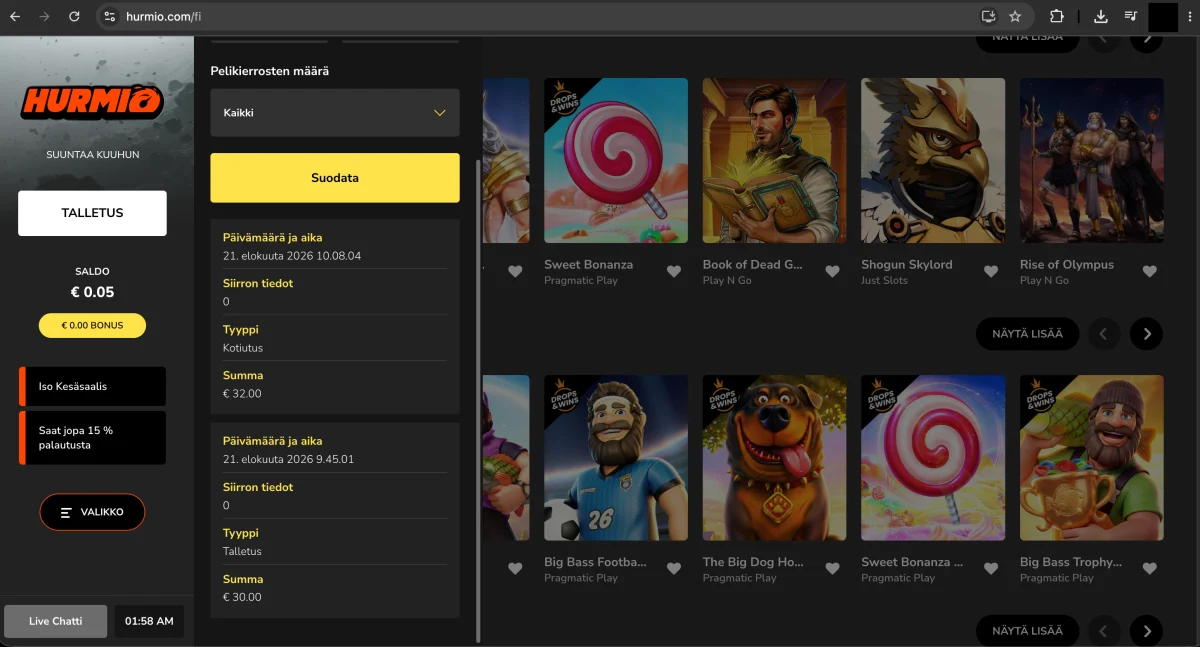Open Rise of Olympus game thumbnail
This screenshot has height=647, width=1200.
pos(1092,160)
